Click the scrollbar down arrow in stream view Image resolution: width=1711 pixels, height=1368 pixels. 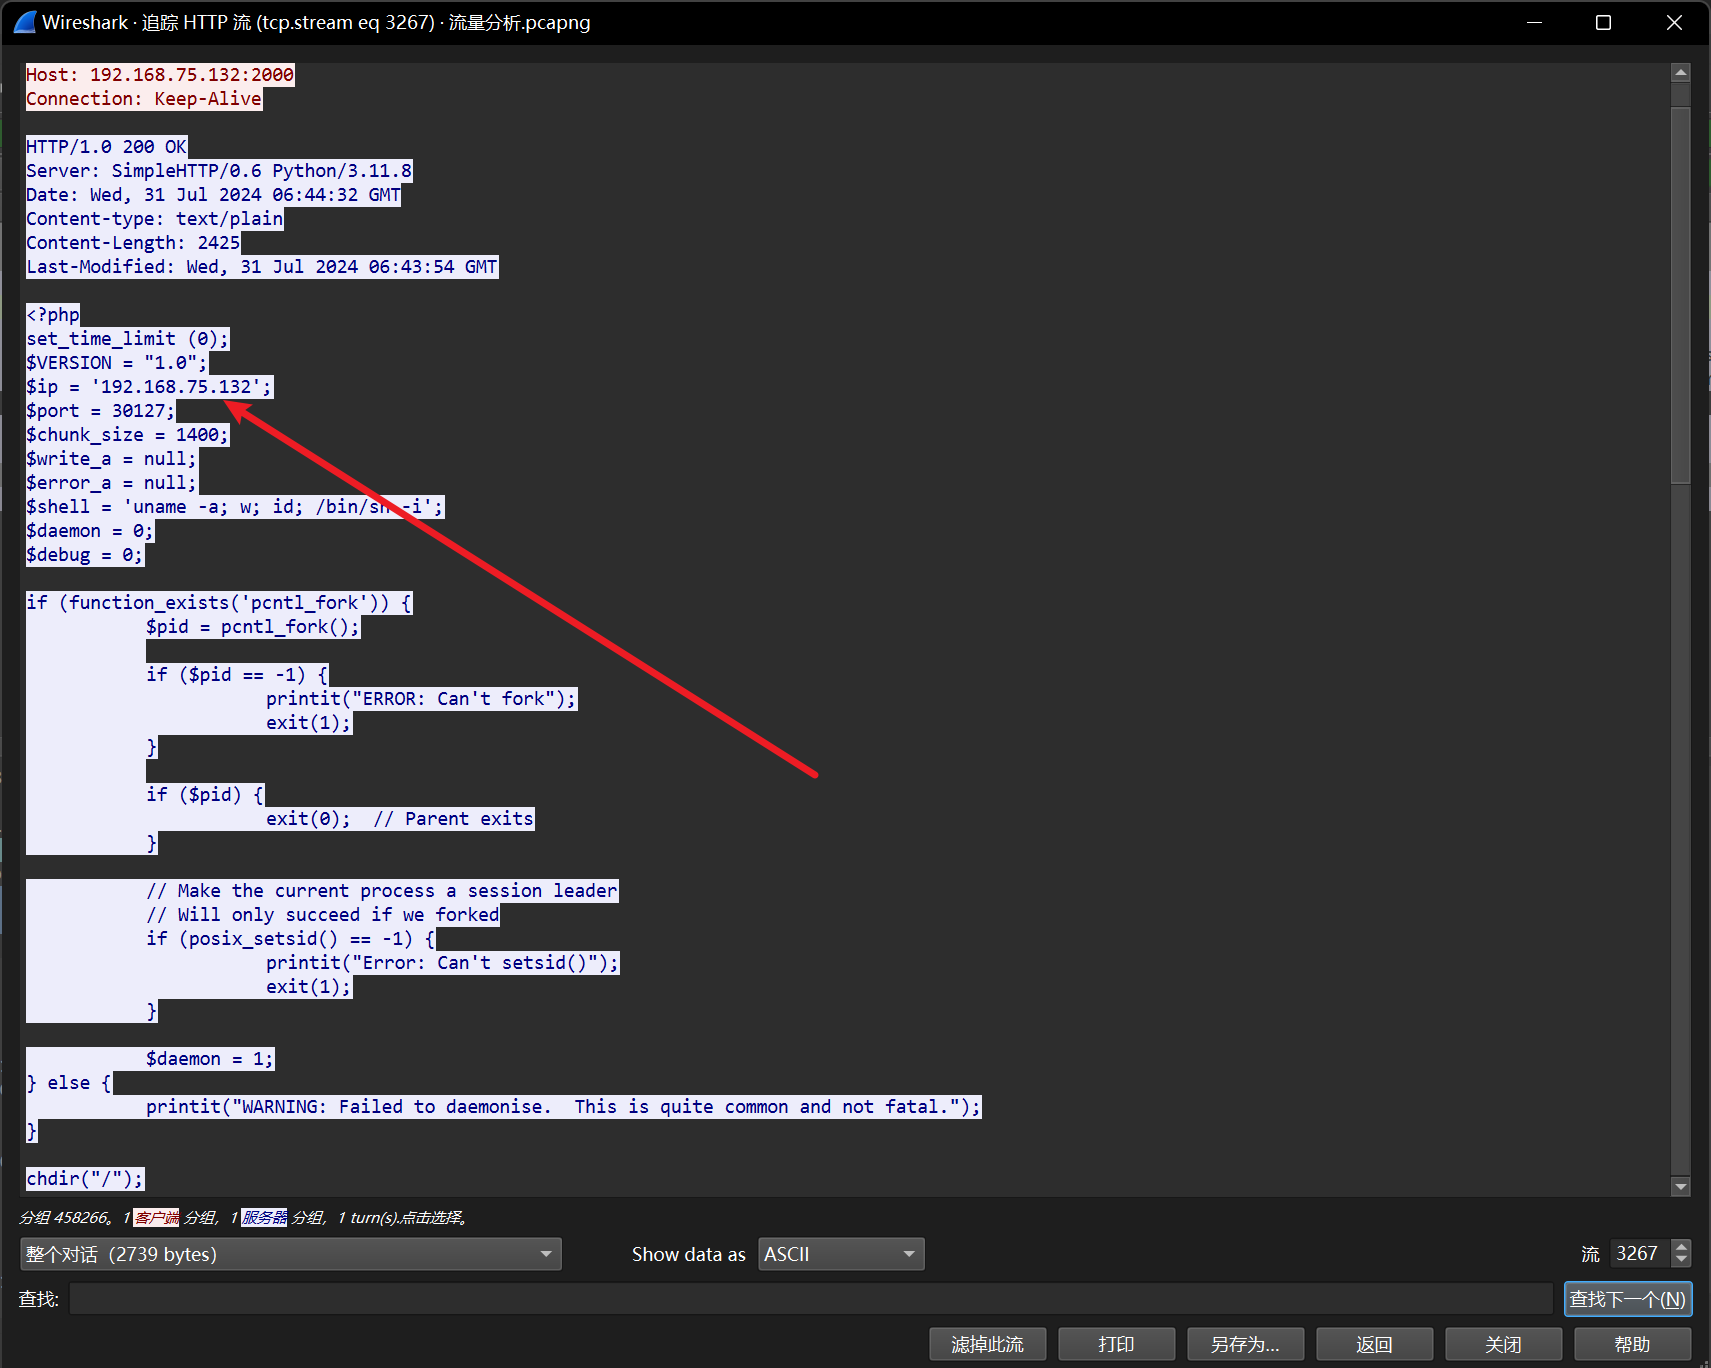click(1681, 1186)
